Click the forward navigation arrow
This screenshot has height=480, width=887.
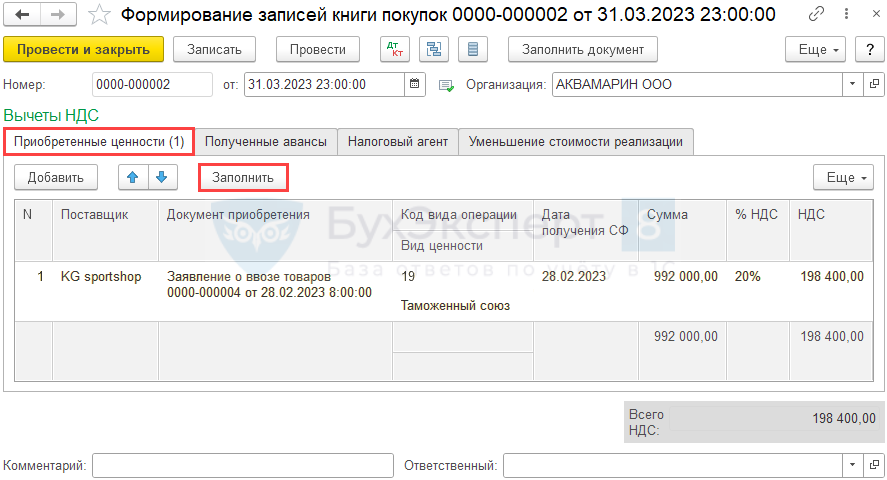click(58, 14)
